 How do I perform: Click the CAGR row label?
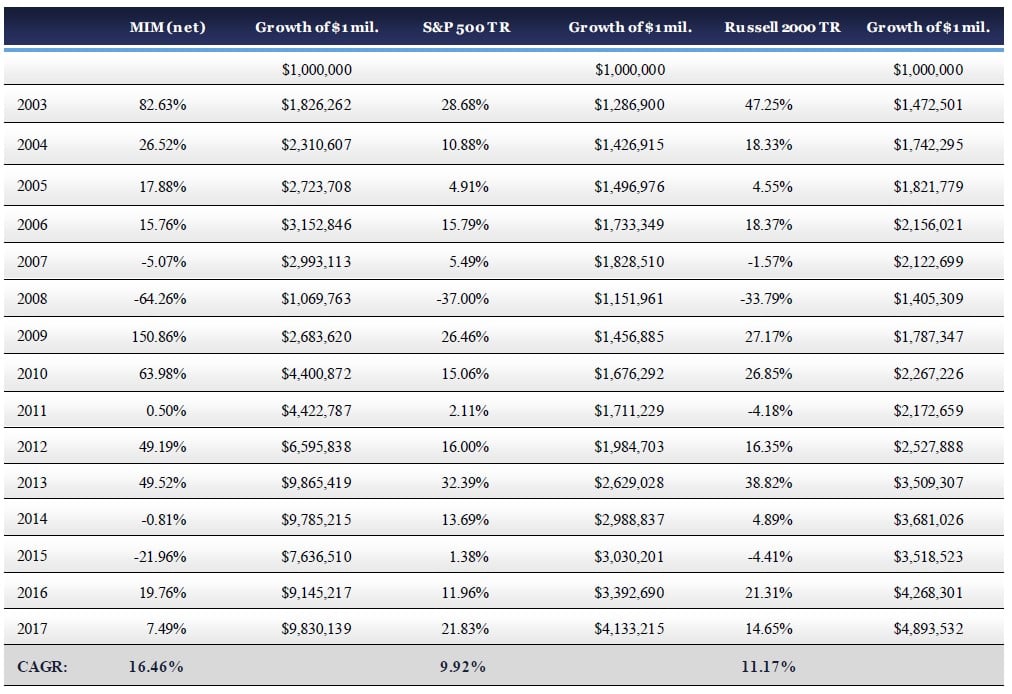click(42, 666)
